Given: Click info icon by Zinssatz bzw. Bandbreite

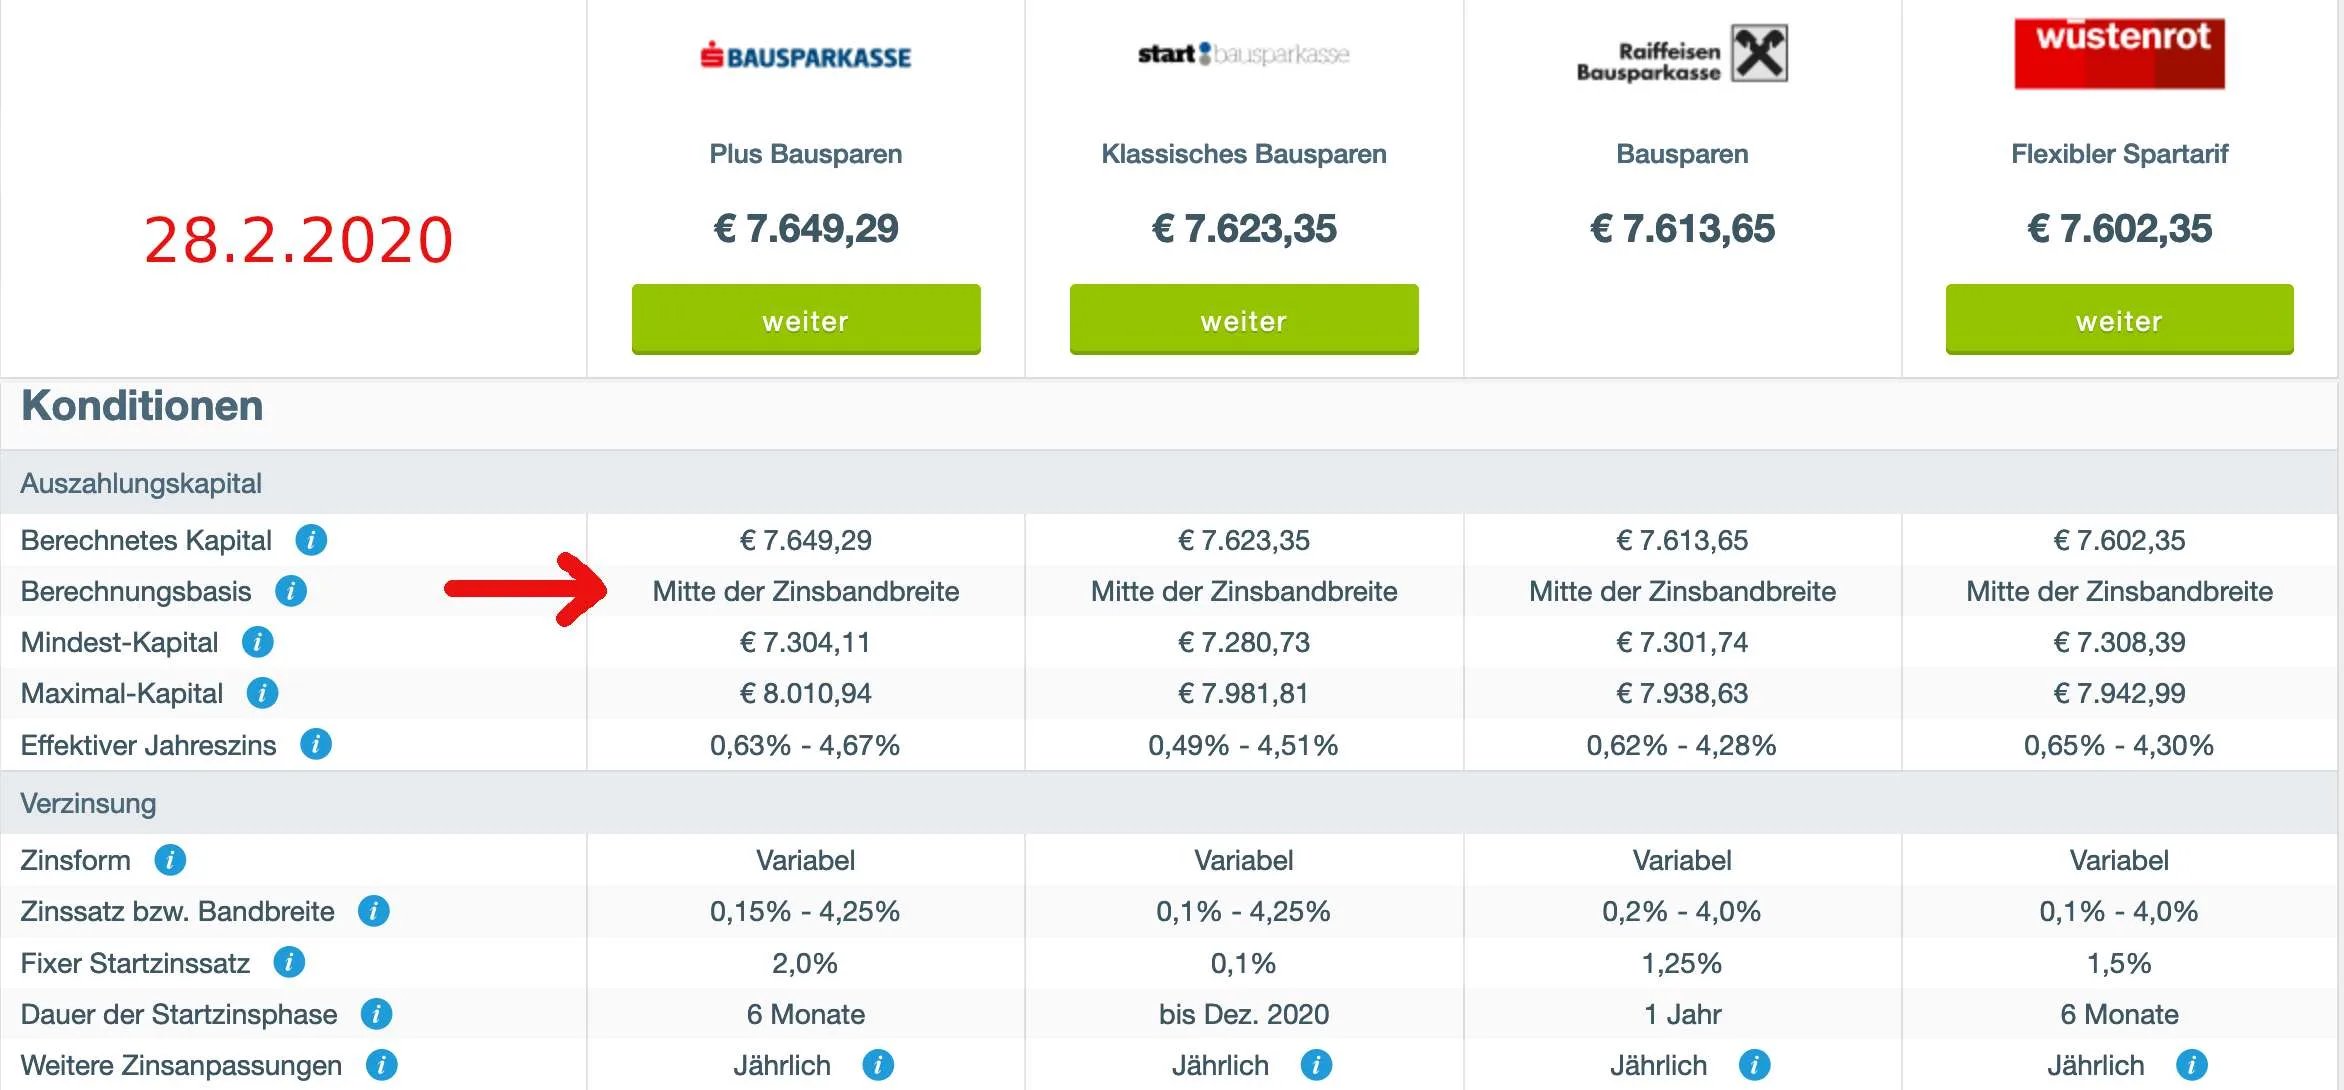Looking at the screenshot, I should point(374,911).
